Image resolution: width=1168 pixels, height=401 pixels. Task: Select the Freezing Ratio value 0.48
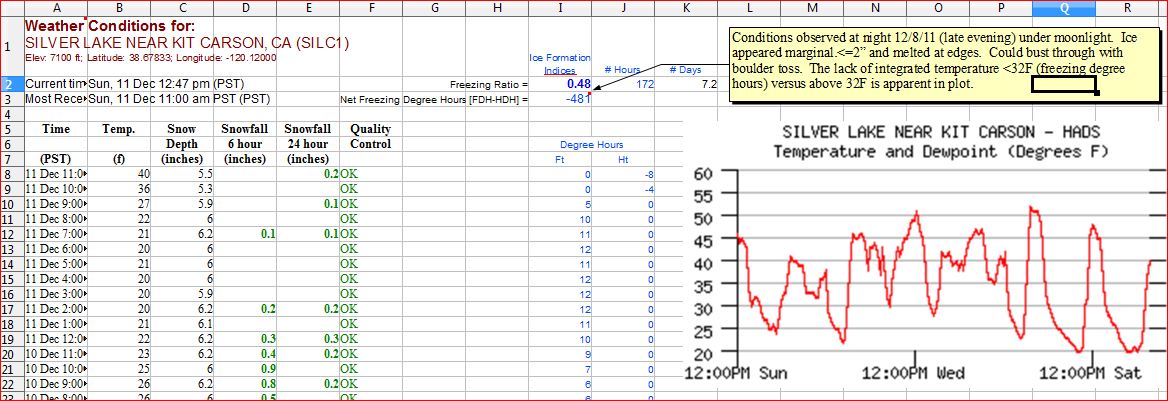[x=559, y=83]
